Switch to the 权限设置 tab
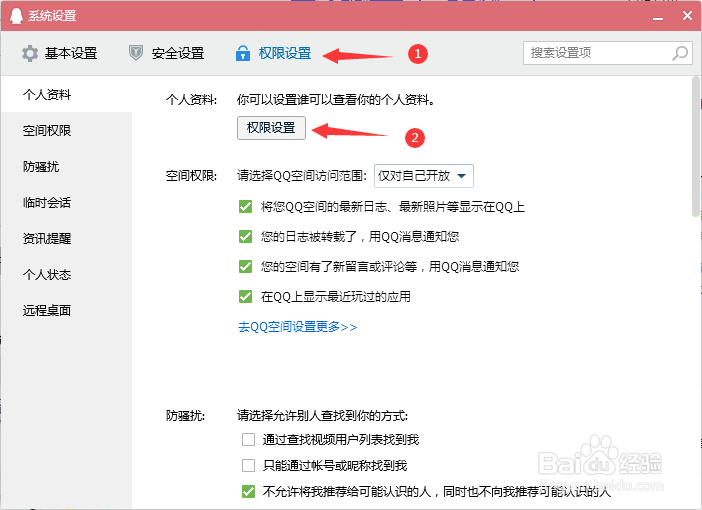 pos(274,53)
